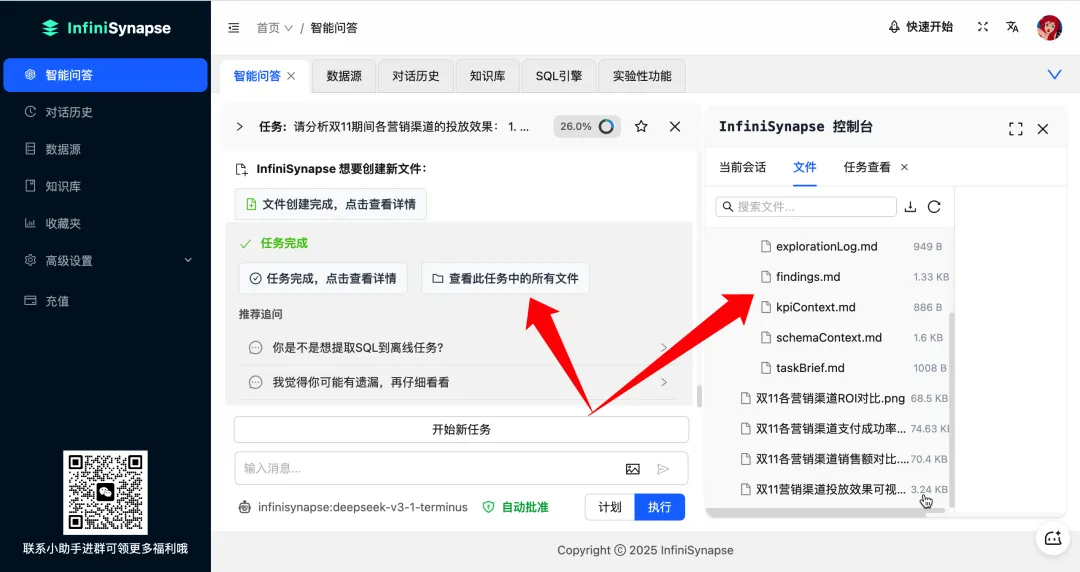Viewport: 1080px width, 572px height.
Task: Open the language translation icon
Action: (1012, 27)
